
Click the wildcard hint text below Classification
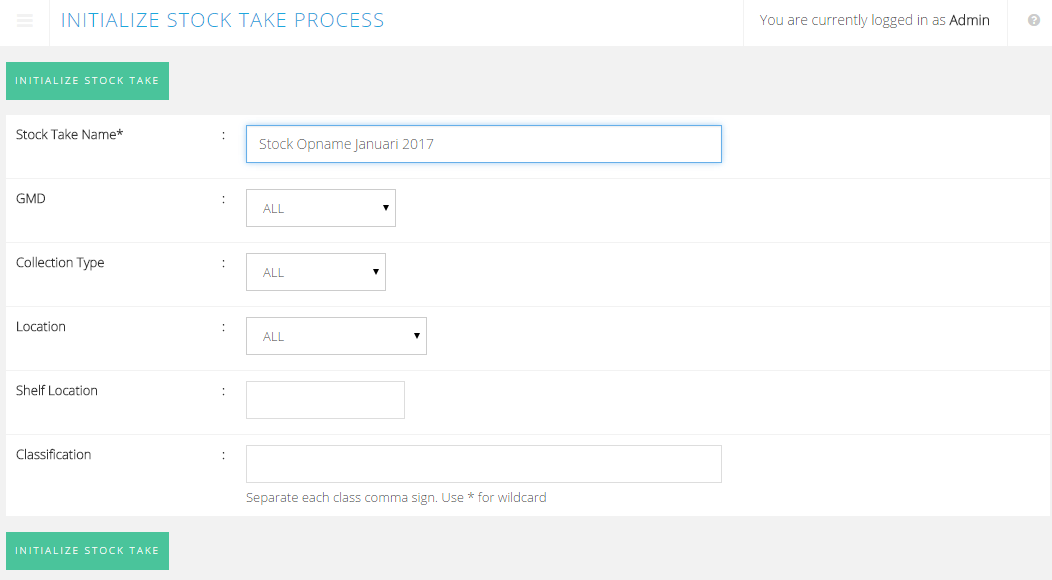(x=396, y=497)
